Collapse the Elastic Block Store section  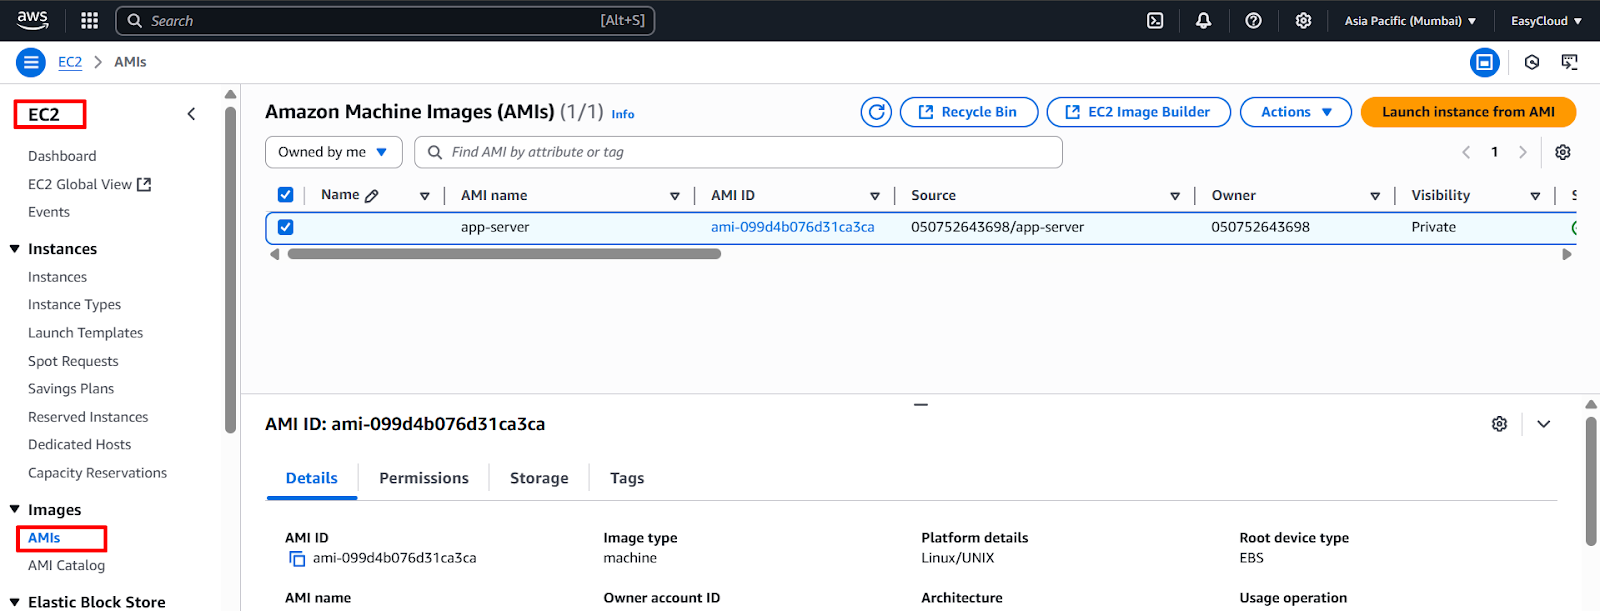pyautogui.click(x=15, y=602)
